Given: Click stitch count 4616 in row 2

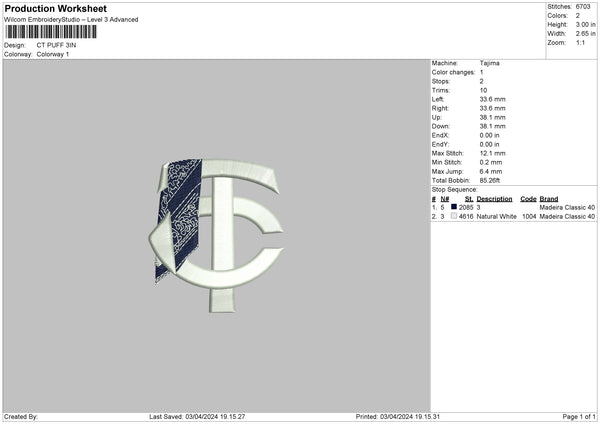Looking at the screenshot, I should pyautogui.click(x=466, y=217).
